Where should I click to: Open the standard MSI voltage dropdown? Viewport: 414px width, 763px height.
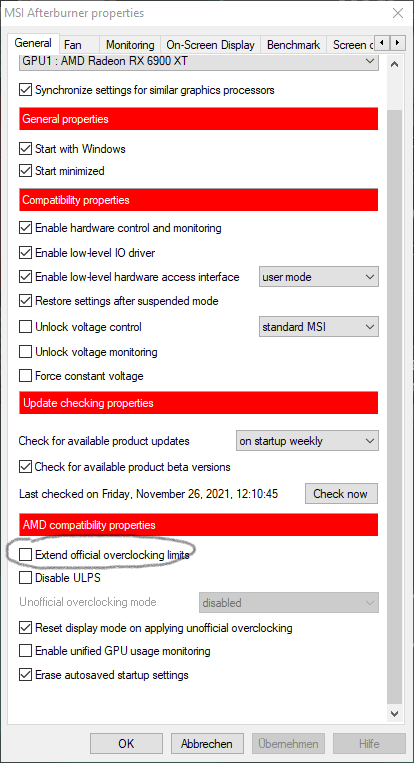(x=319, y=327)
